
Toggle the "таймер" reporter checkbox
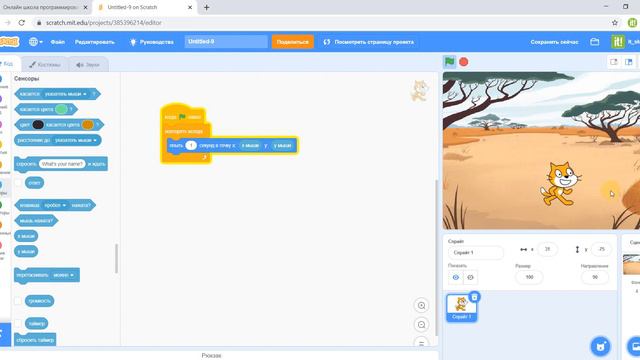(18, 323)
